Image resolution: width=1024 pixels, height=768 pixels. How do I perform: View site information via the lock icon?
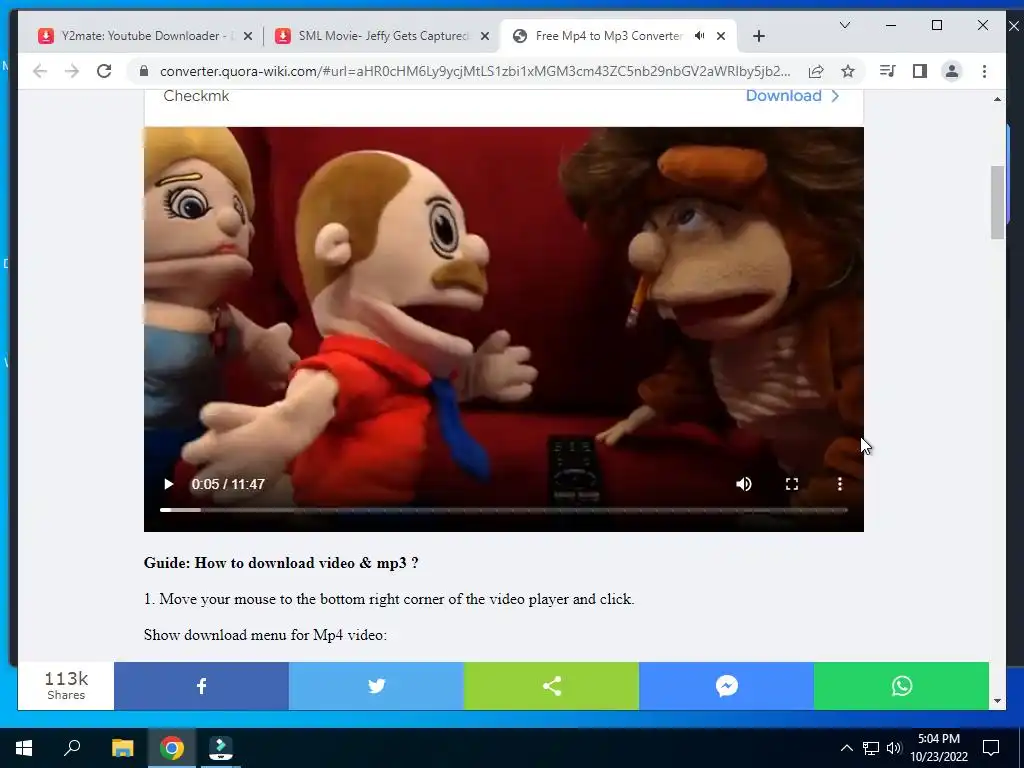(144, 71)
